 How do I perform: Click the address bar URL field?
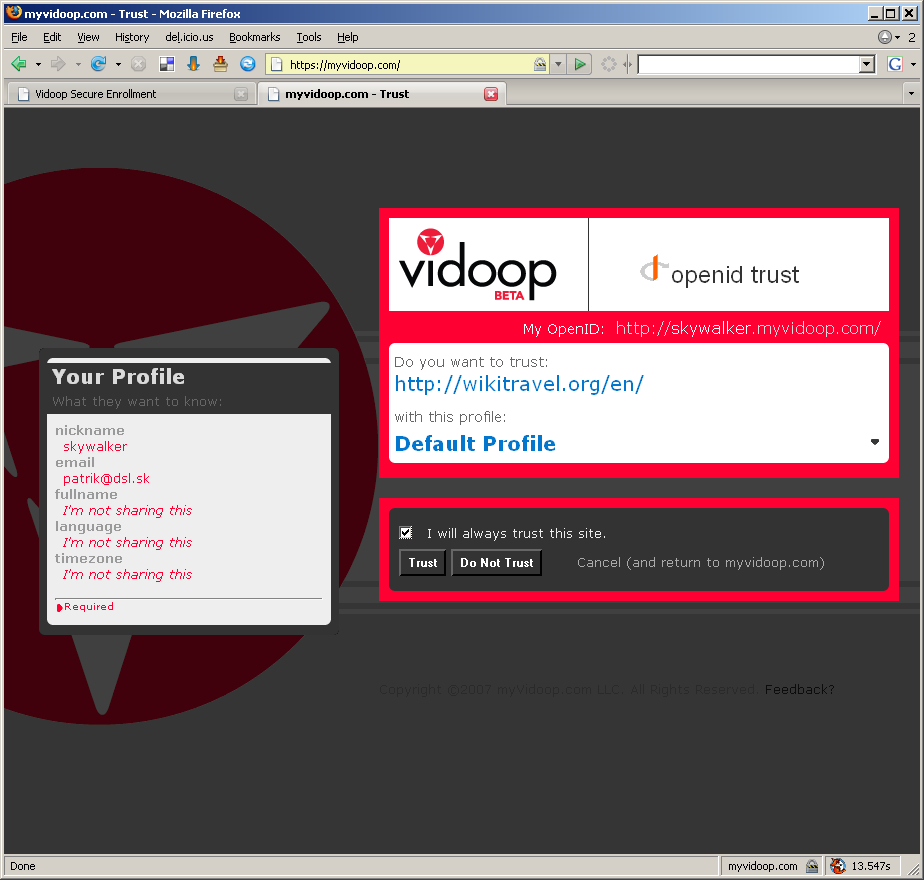click(408, 65)
